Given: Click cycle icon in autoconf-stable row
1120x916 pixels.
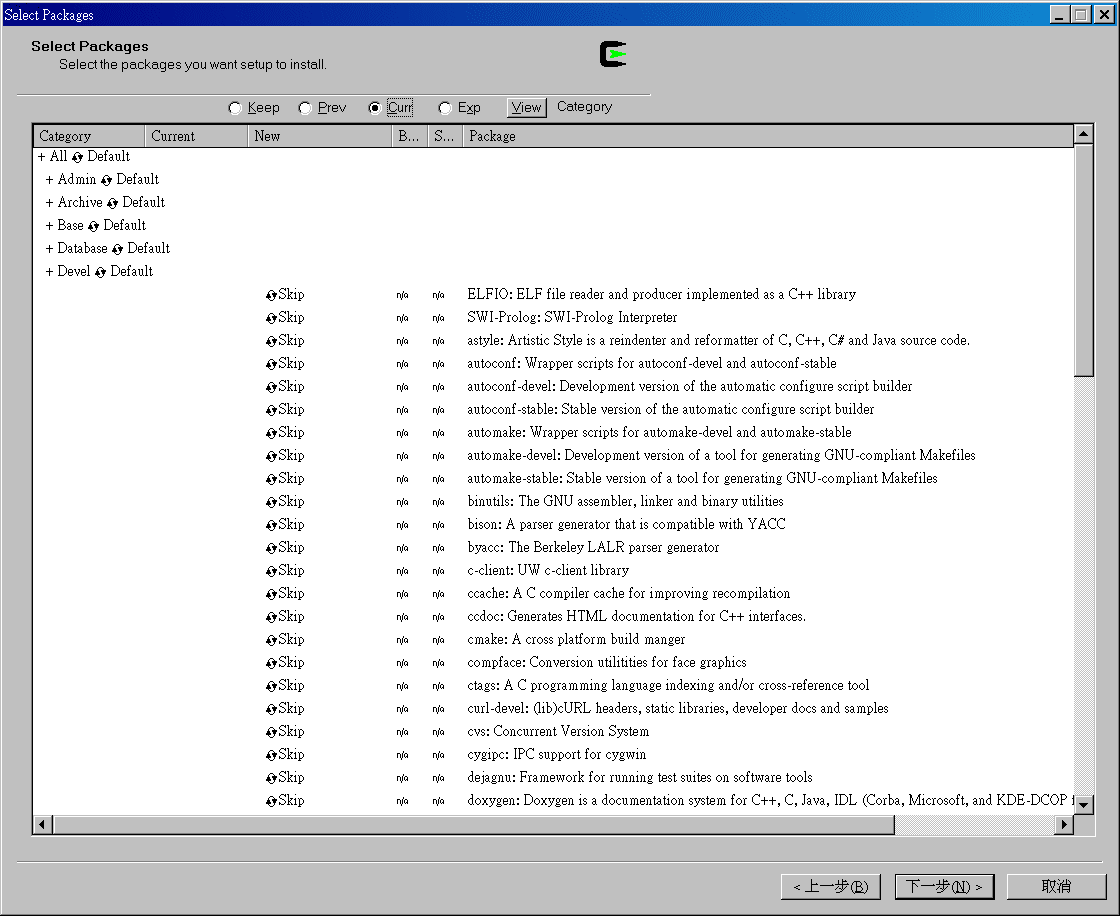Looking at the screenshot, I should [x=271, y=410].
